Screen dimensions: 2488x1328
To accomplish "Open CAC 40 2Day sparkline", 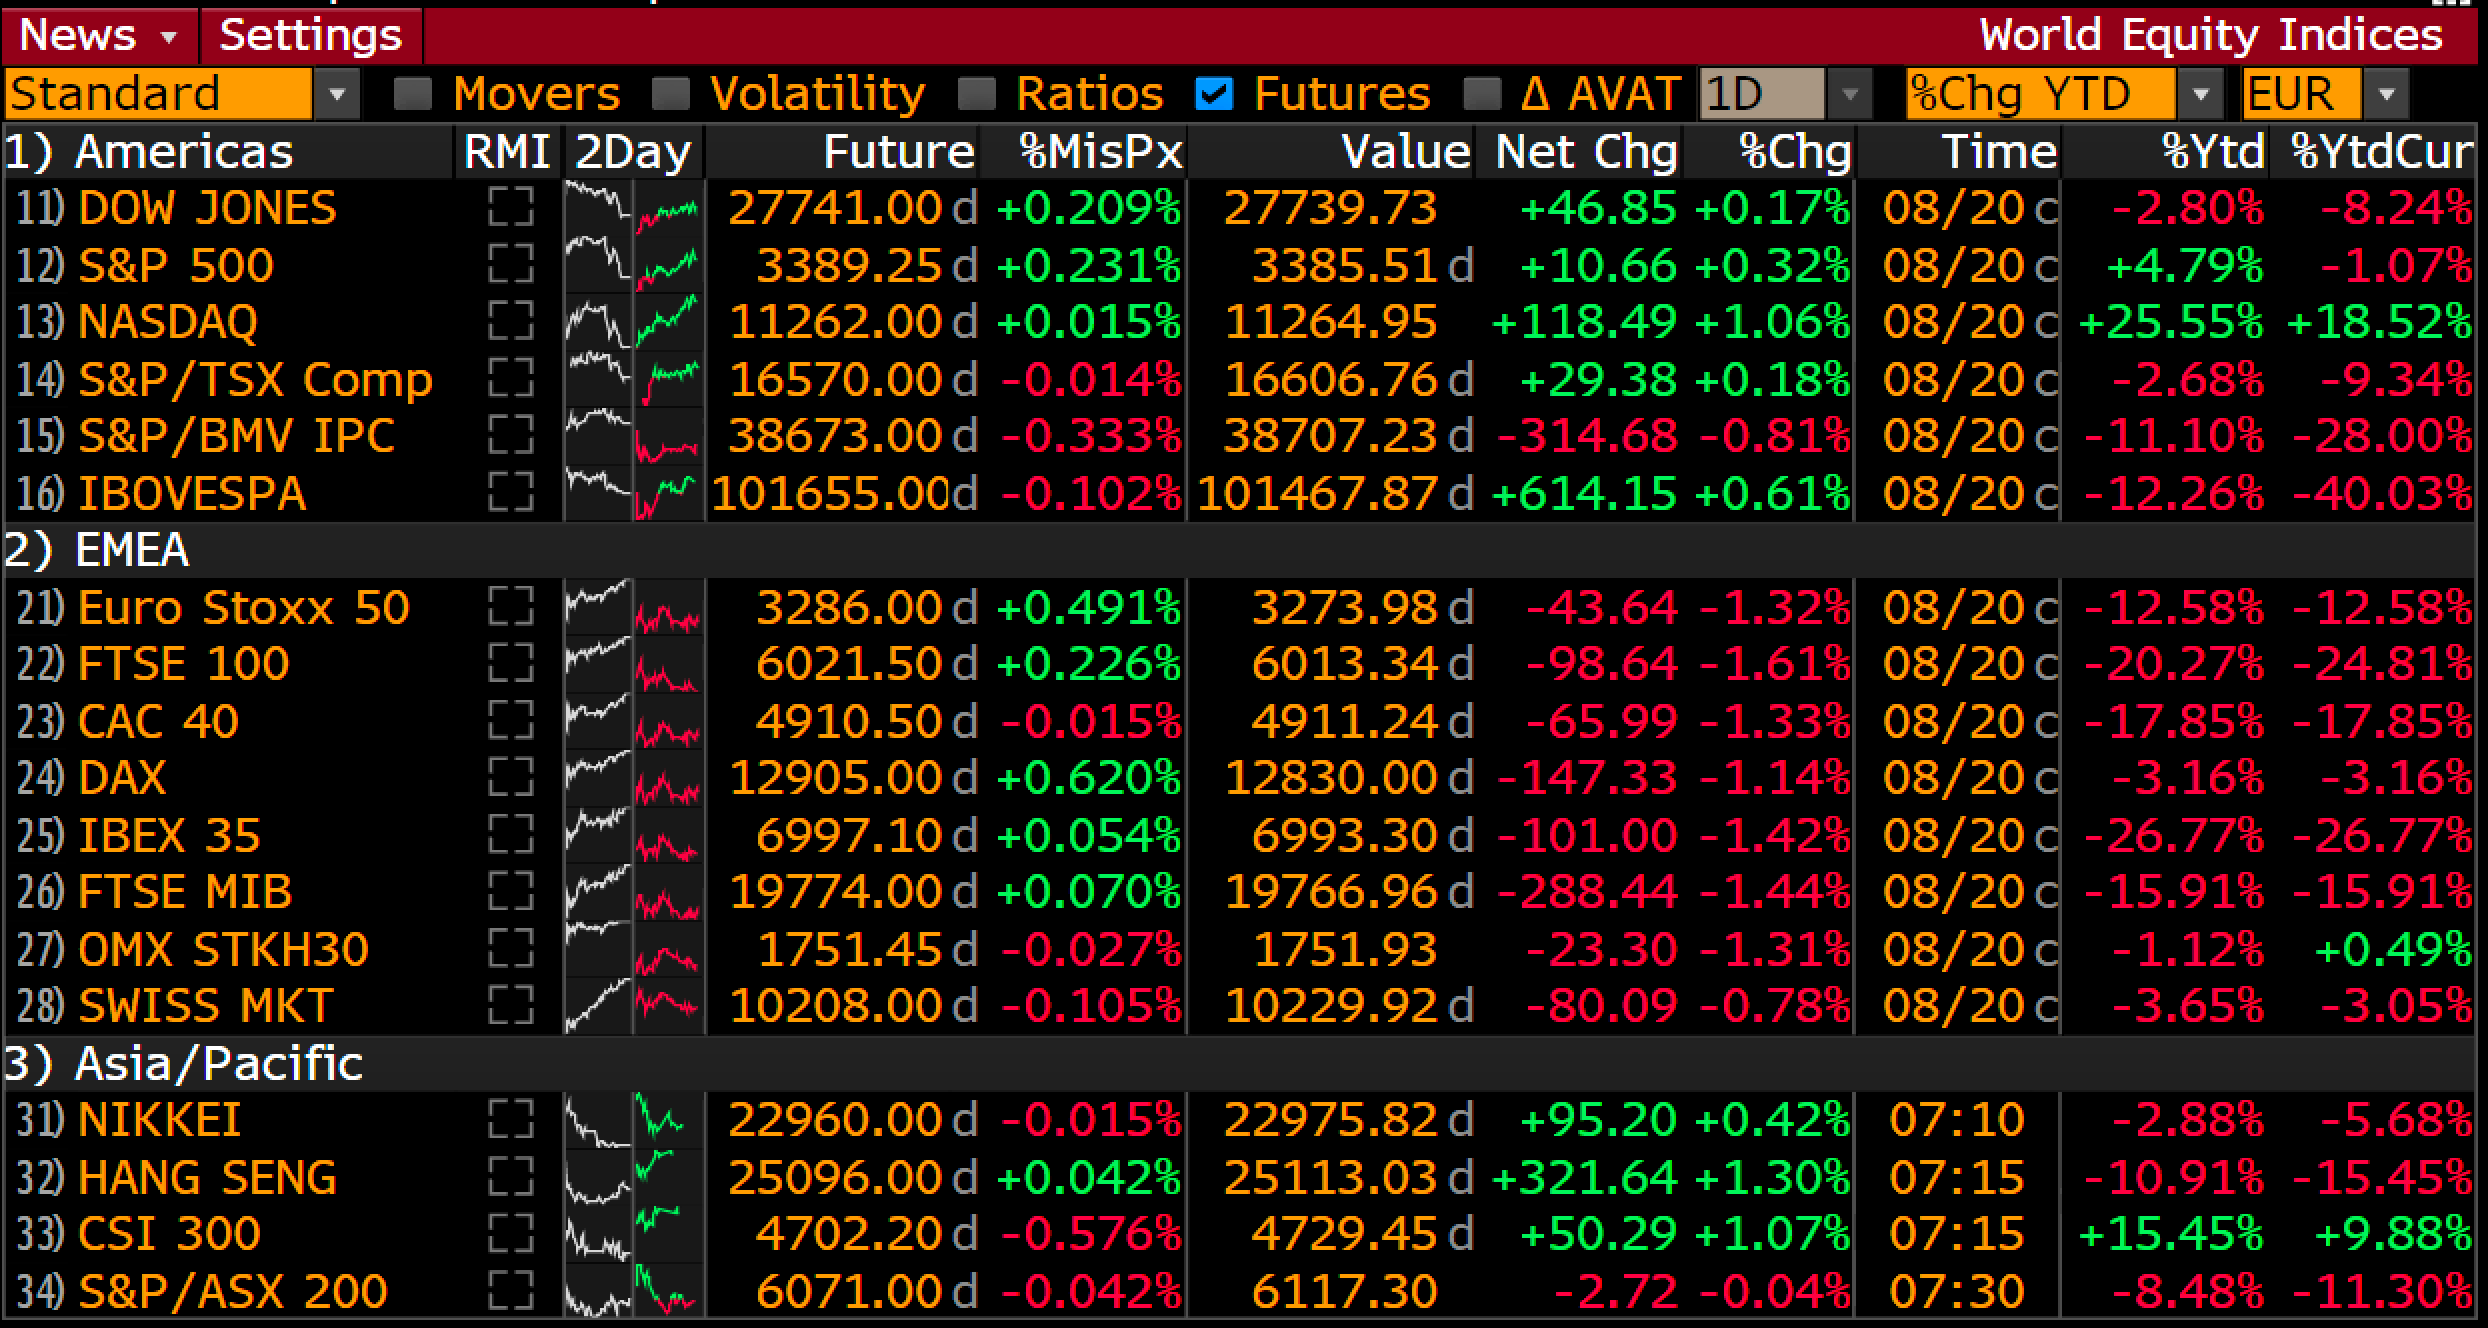I will click(x=634, y=721).
